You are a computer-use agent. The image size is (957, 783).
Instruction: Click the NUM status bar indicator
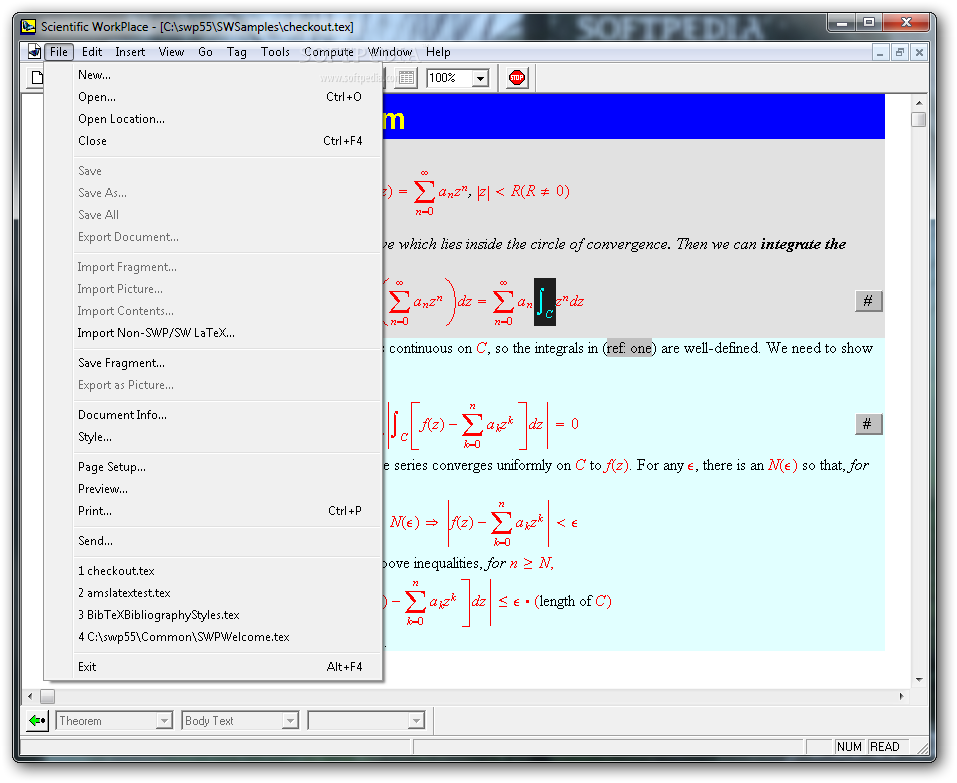click(x=849, y=747)
